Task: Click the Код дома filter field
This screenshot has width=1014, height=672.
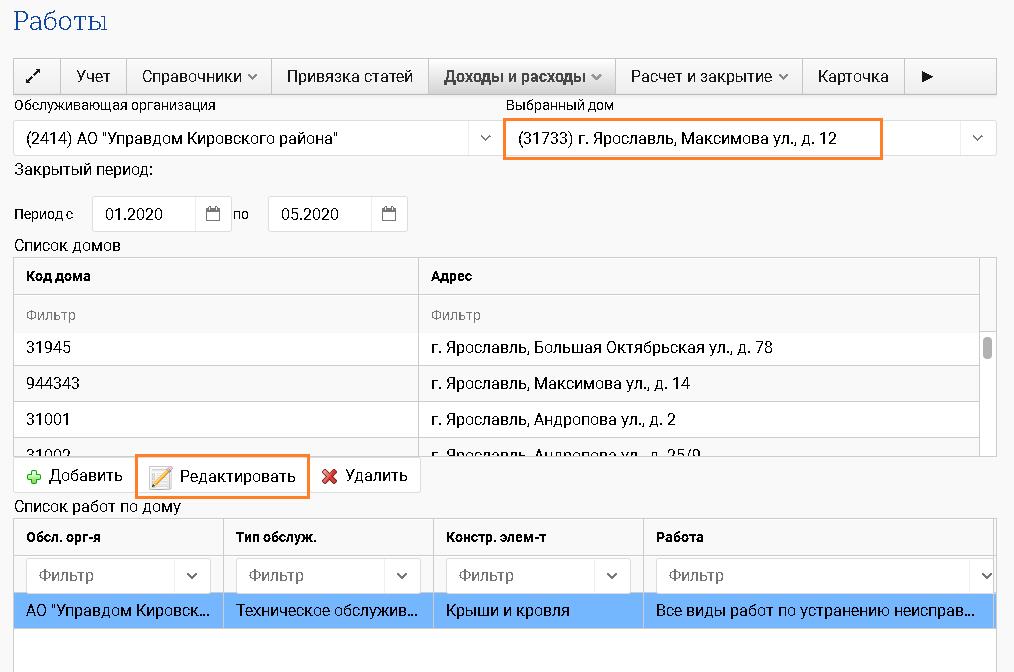Action: pos(215,315)
